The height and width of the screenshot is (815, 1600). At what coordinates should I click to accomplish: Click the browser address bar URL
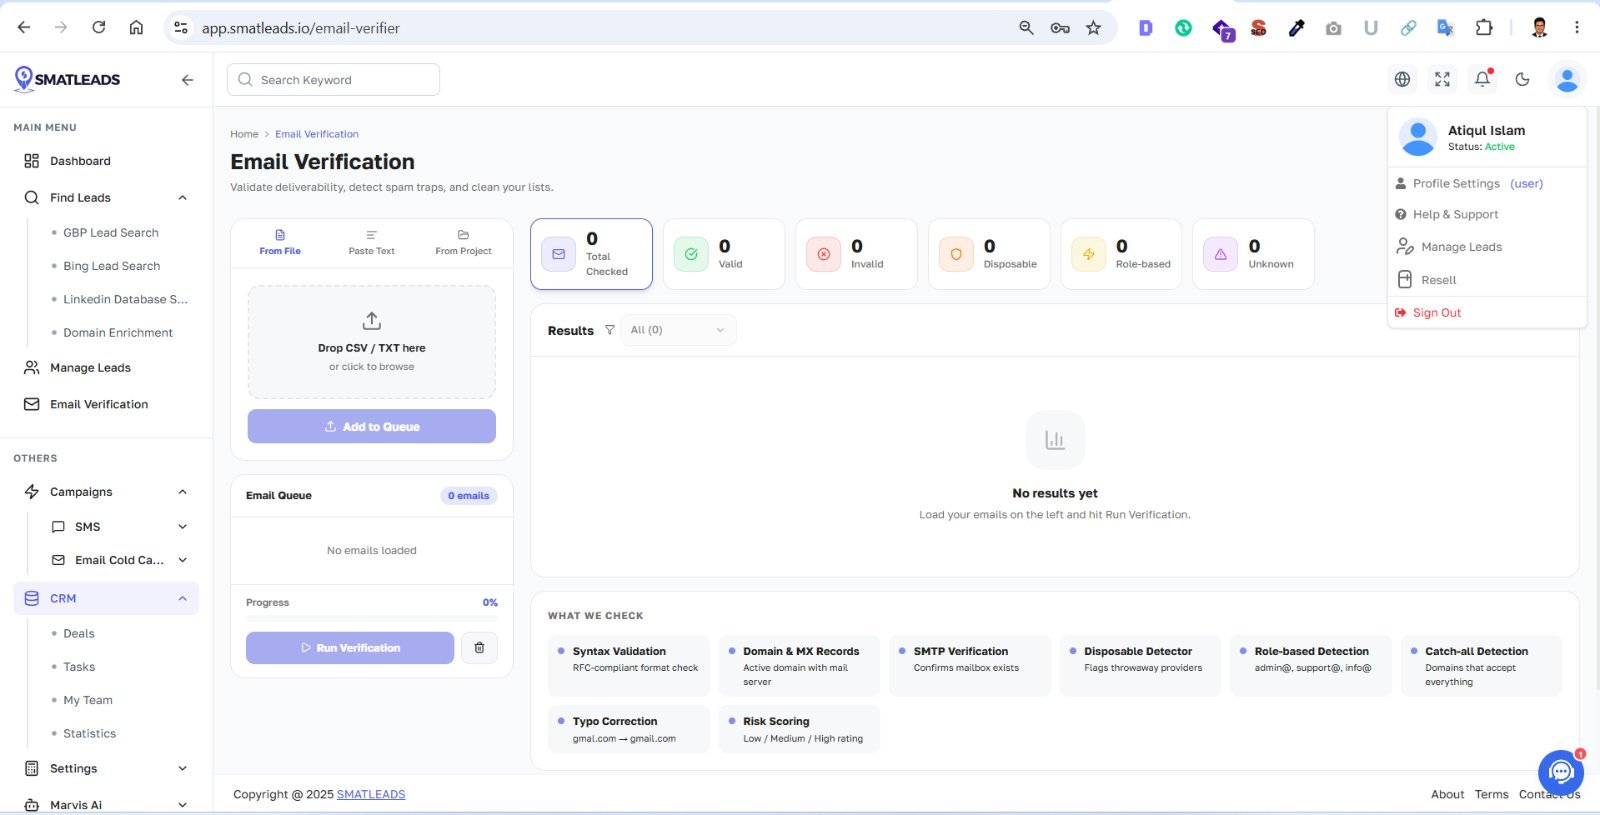pos(300,28)
